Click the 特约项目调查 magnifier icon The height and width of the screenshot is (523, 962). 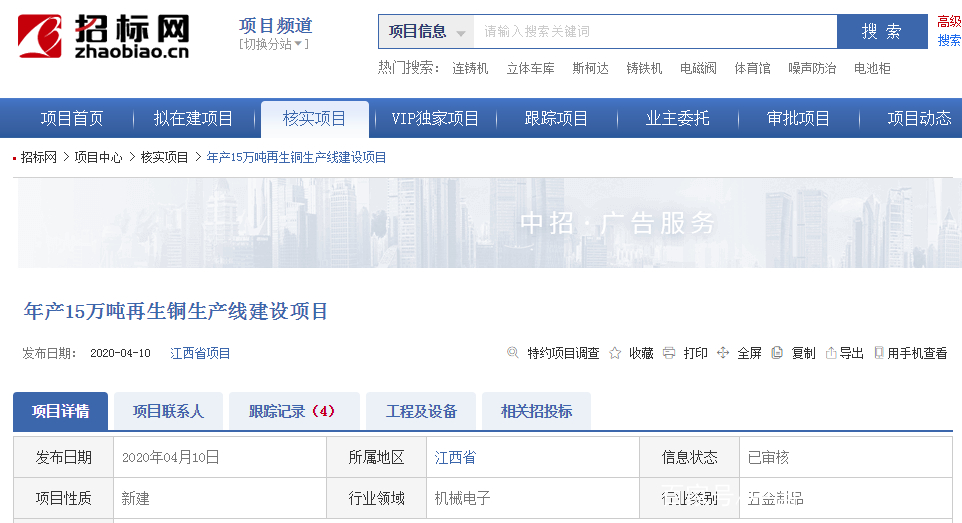[x=513, y=353]
